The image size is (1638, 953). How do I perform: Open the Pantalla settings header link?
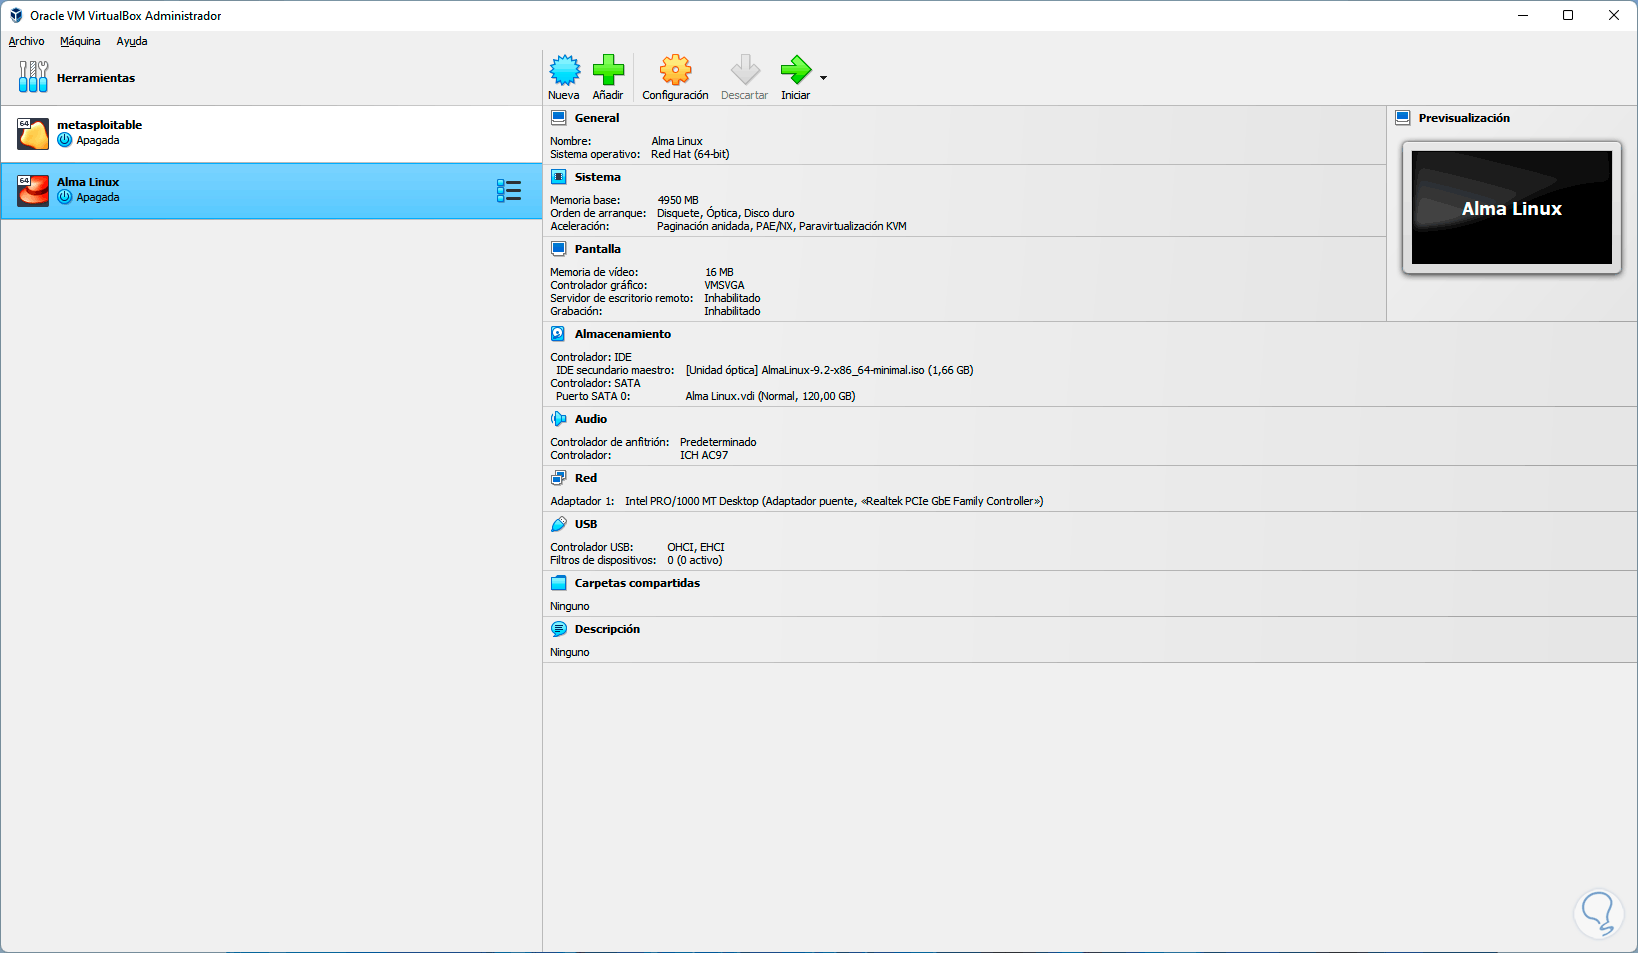598,249
